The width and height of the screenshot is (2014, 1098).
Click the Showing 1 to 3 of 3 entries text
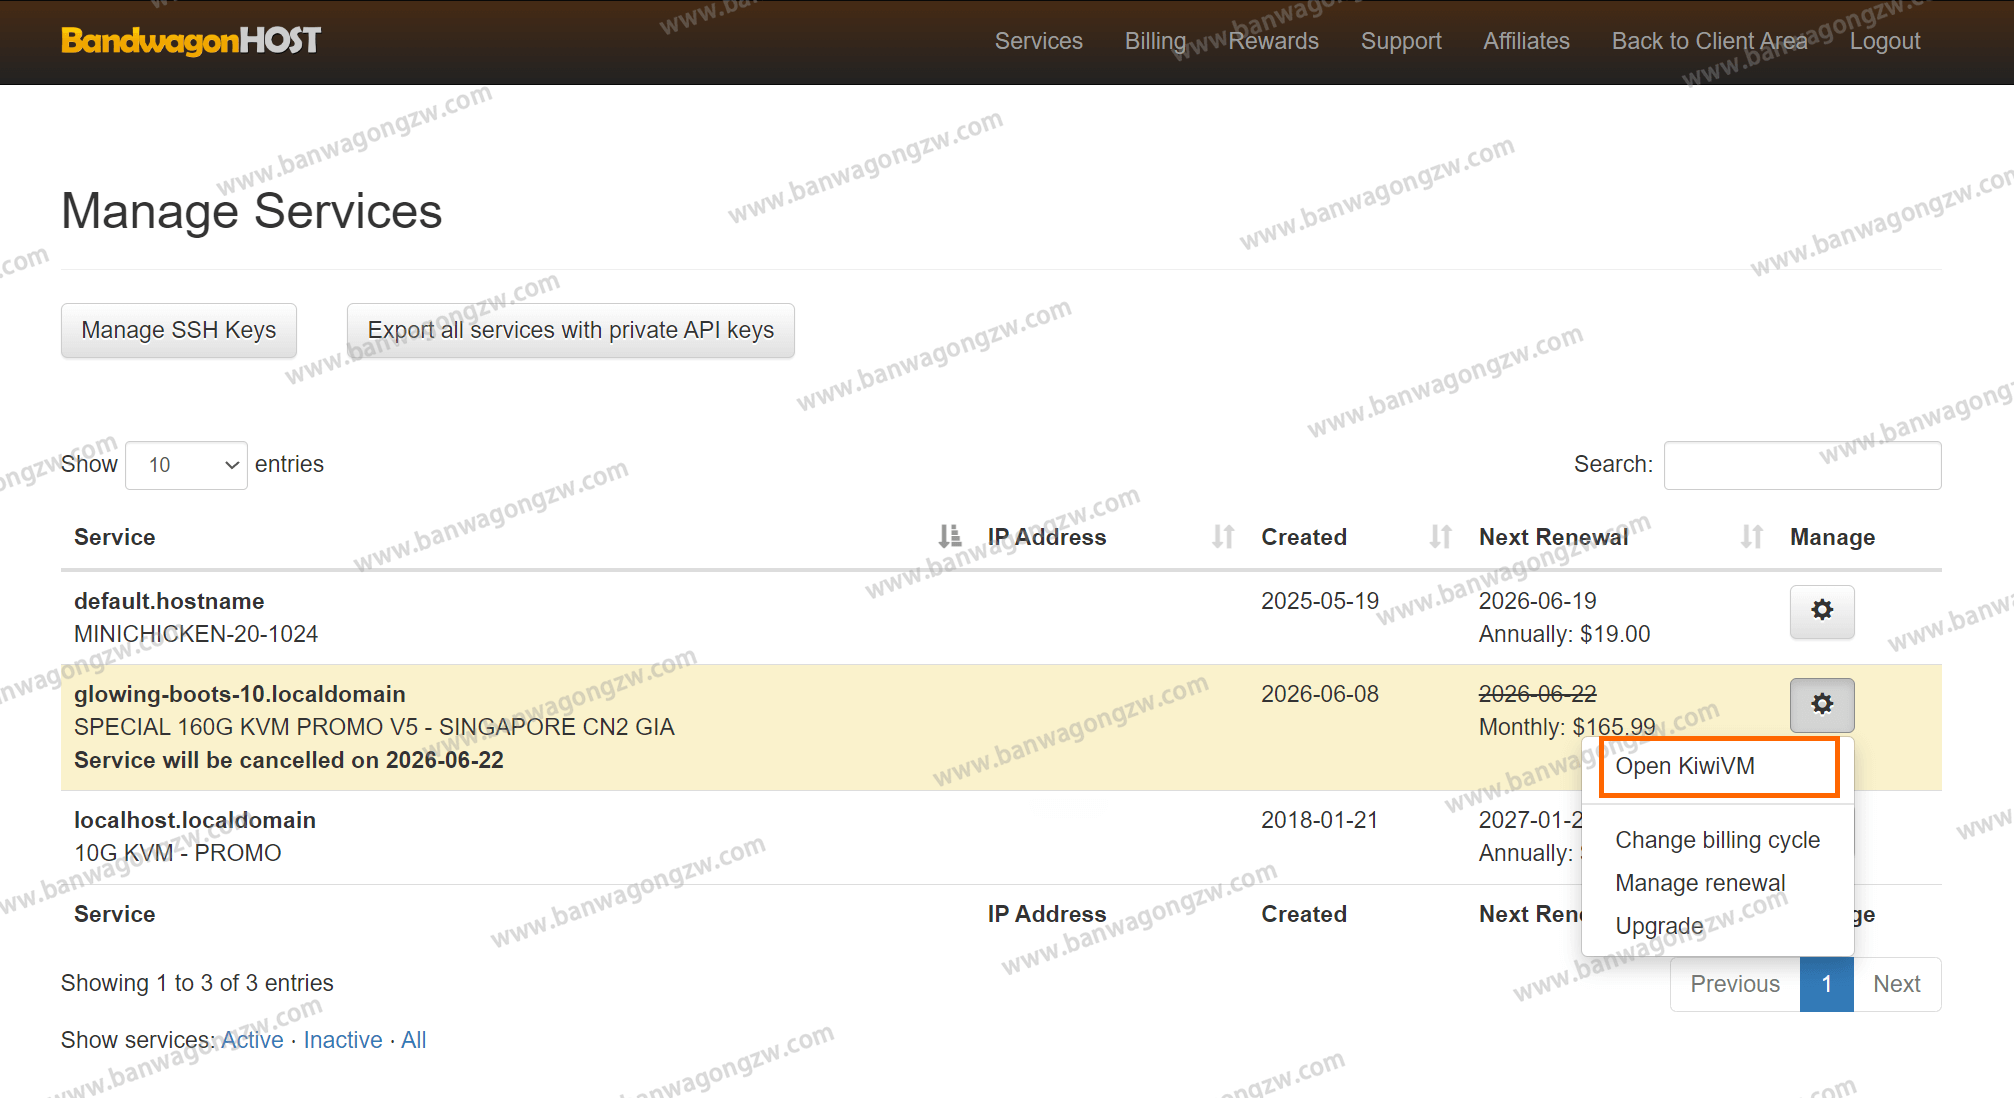coord(197,983)
